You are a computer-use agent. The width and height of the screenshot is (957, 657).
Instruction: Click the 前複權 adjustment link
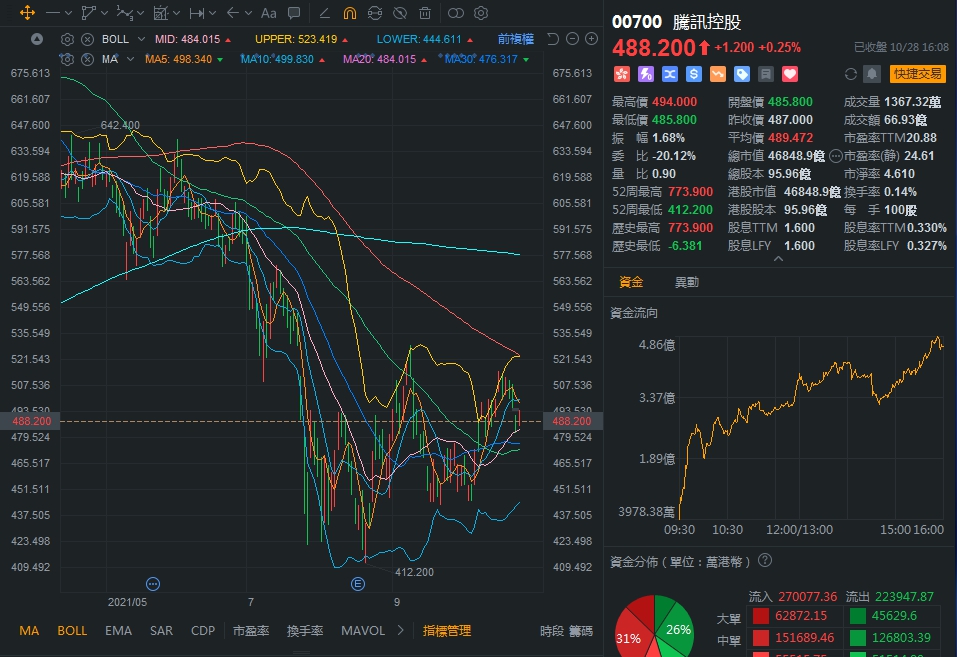point(516,39)
